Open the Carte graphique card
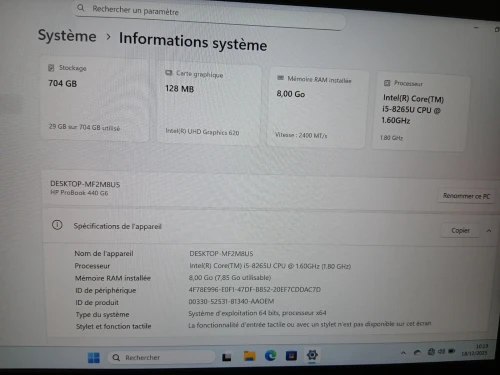Image resolution: width=500 pixels, height=375 pixels. 209,104
